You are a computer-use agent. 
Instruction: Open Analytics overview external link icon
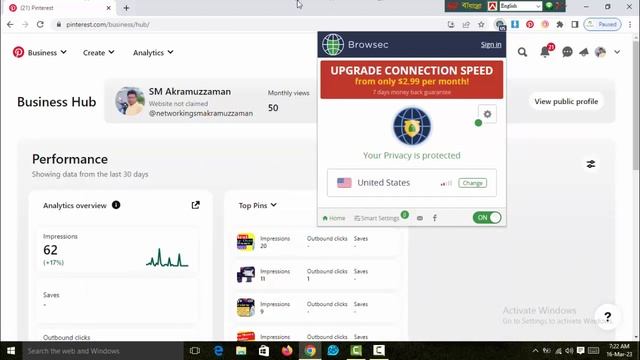tap(196, 205)
